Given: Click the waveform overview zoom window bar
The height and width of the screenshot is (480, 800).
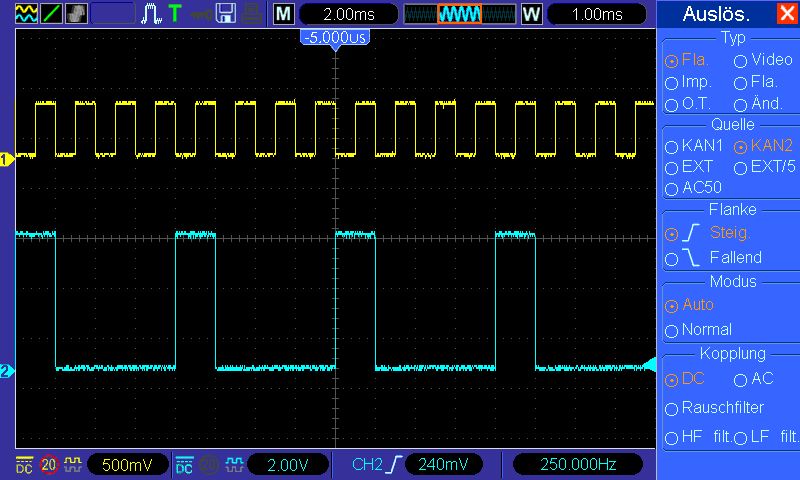Looking at the screenshot, I should (x=460, y=14).
